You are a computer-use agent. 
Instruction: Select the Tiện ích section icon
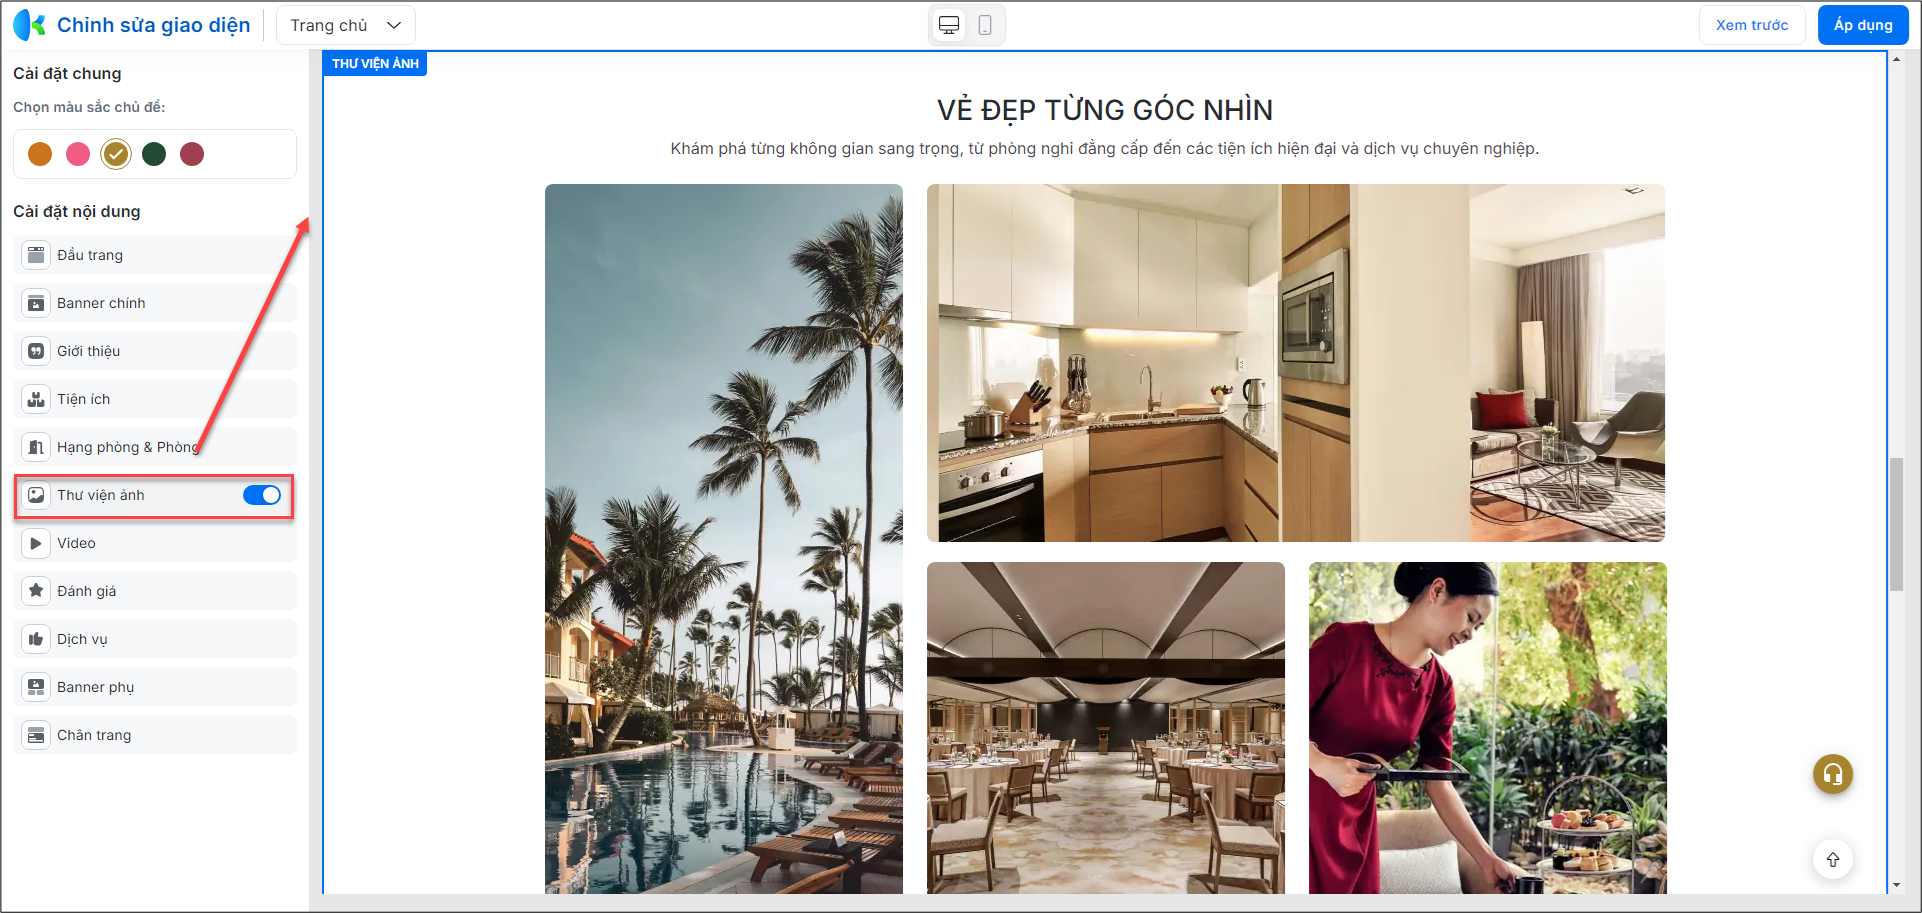click(36, 399)
